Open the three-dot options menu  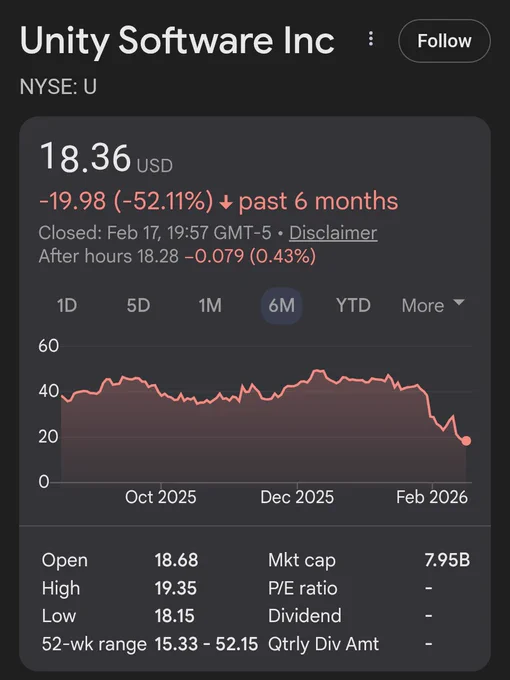(x=371, y=39)
